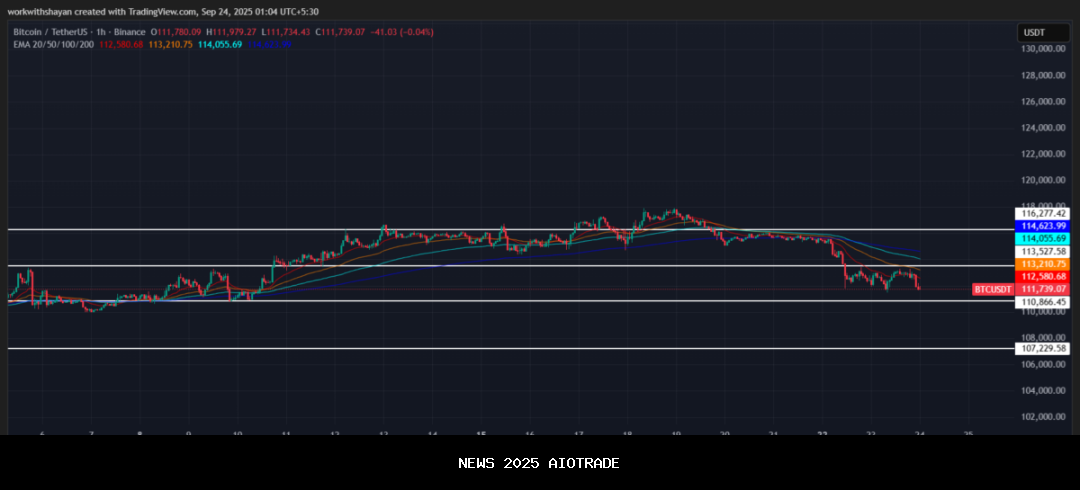Screen dimensions: 1080x490
Task: Click the 130,000.00 price axis tick
Action: pos(1043,48)
